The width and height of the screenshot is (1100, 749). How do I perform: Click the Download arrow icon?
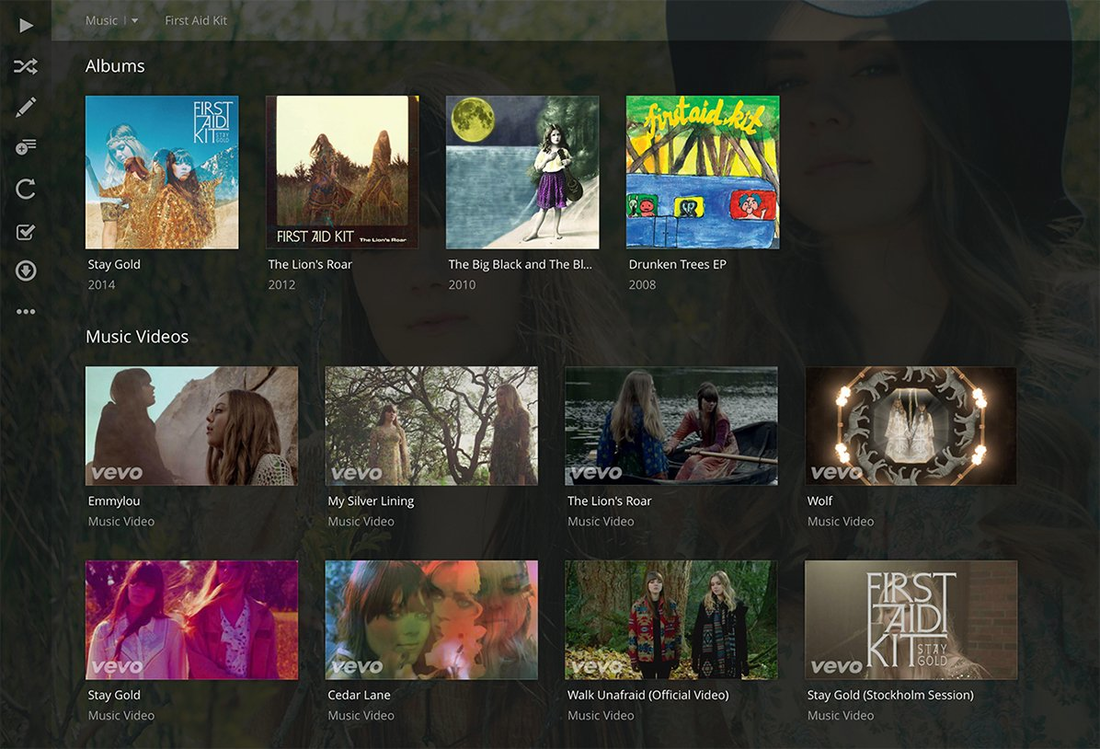[26, 271]
